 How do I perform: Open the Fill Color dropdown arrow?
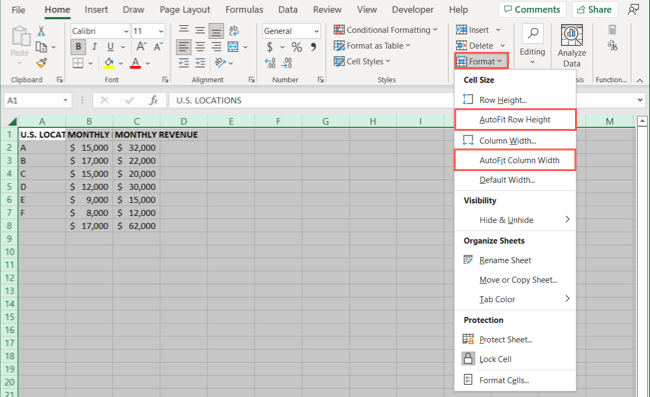coord(121,63)
